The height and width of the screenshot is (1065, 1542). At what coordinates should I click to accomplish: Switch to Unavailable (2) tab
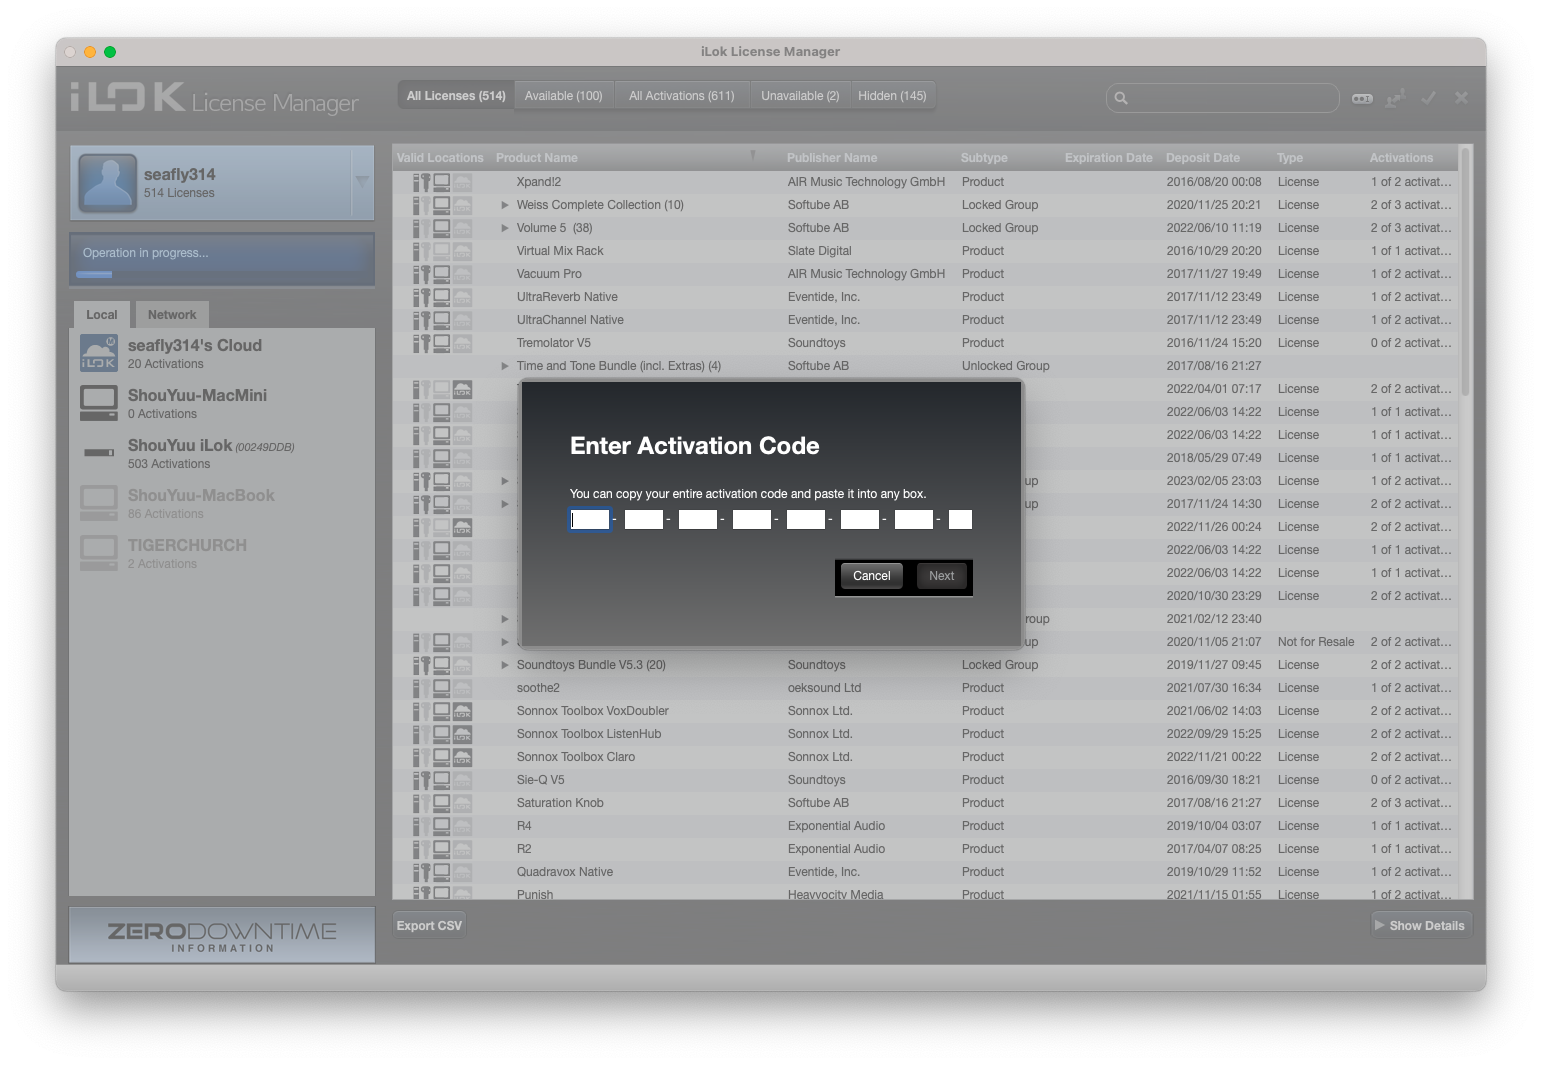800,96
